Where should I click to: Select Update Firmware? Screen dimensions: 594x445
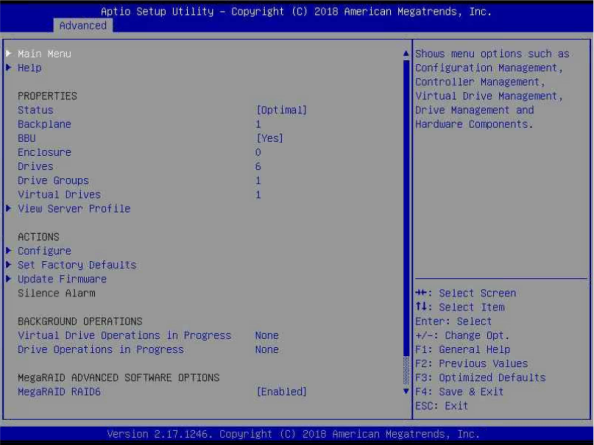62,279
